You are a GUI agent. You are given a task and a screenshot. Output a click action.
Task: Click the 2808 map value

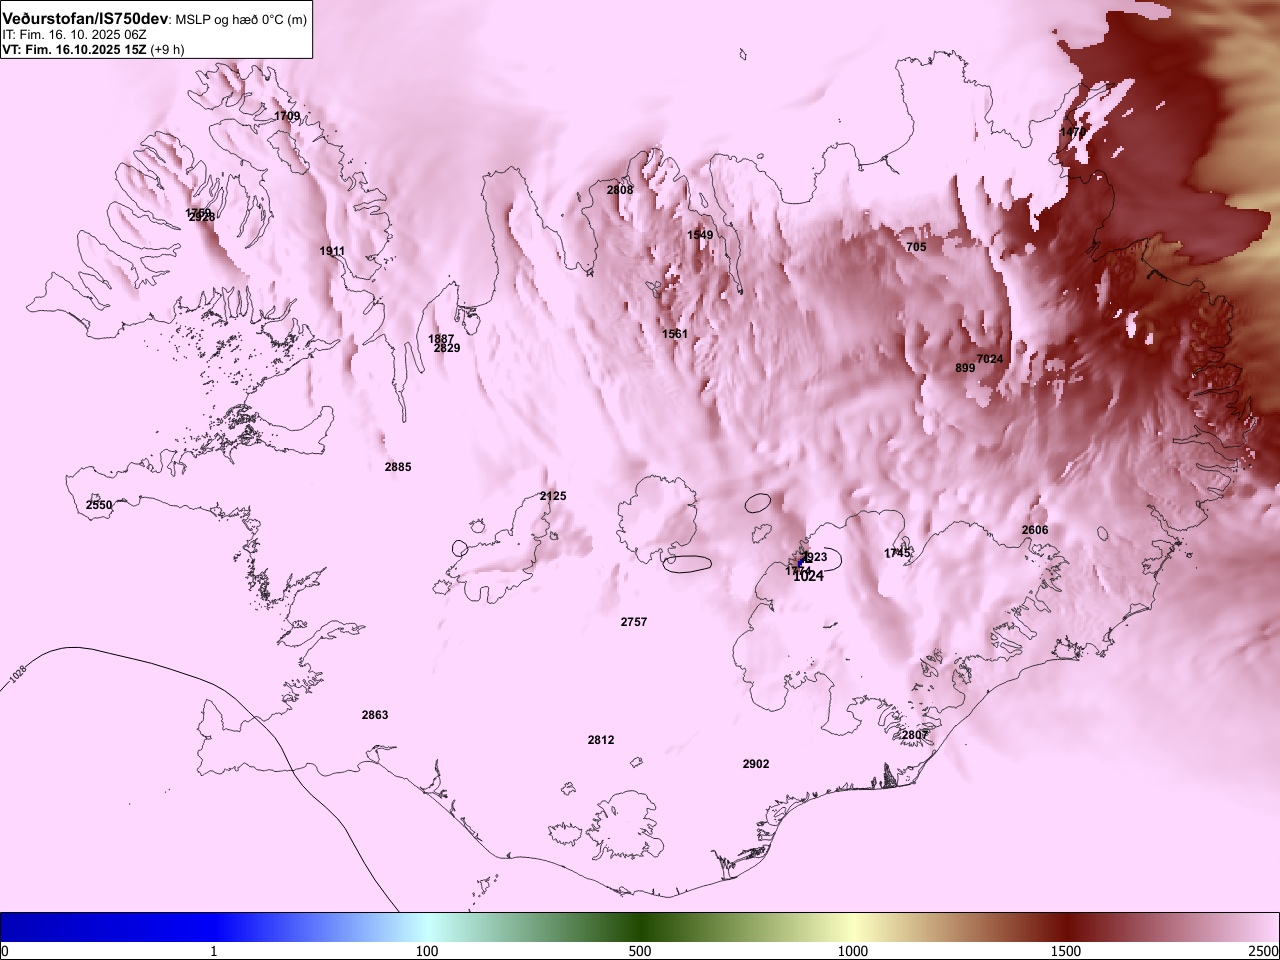(x=620, y=190)
